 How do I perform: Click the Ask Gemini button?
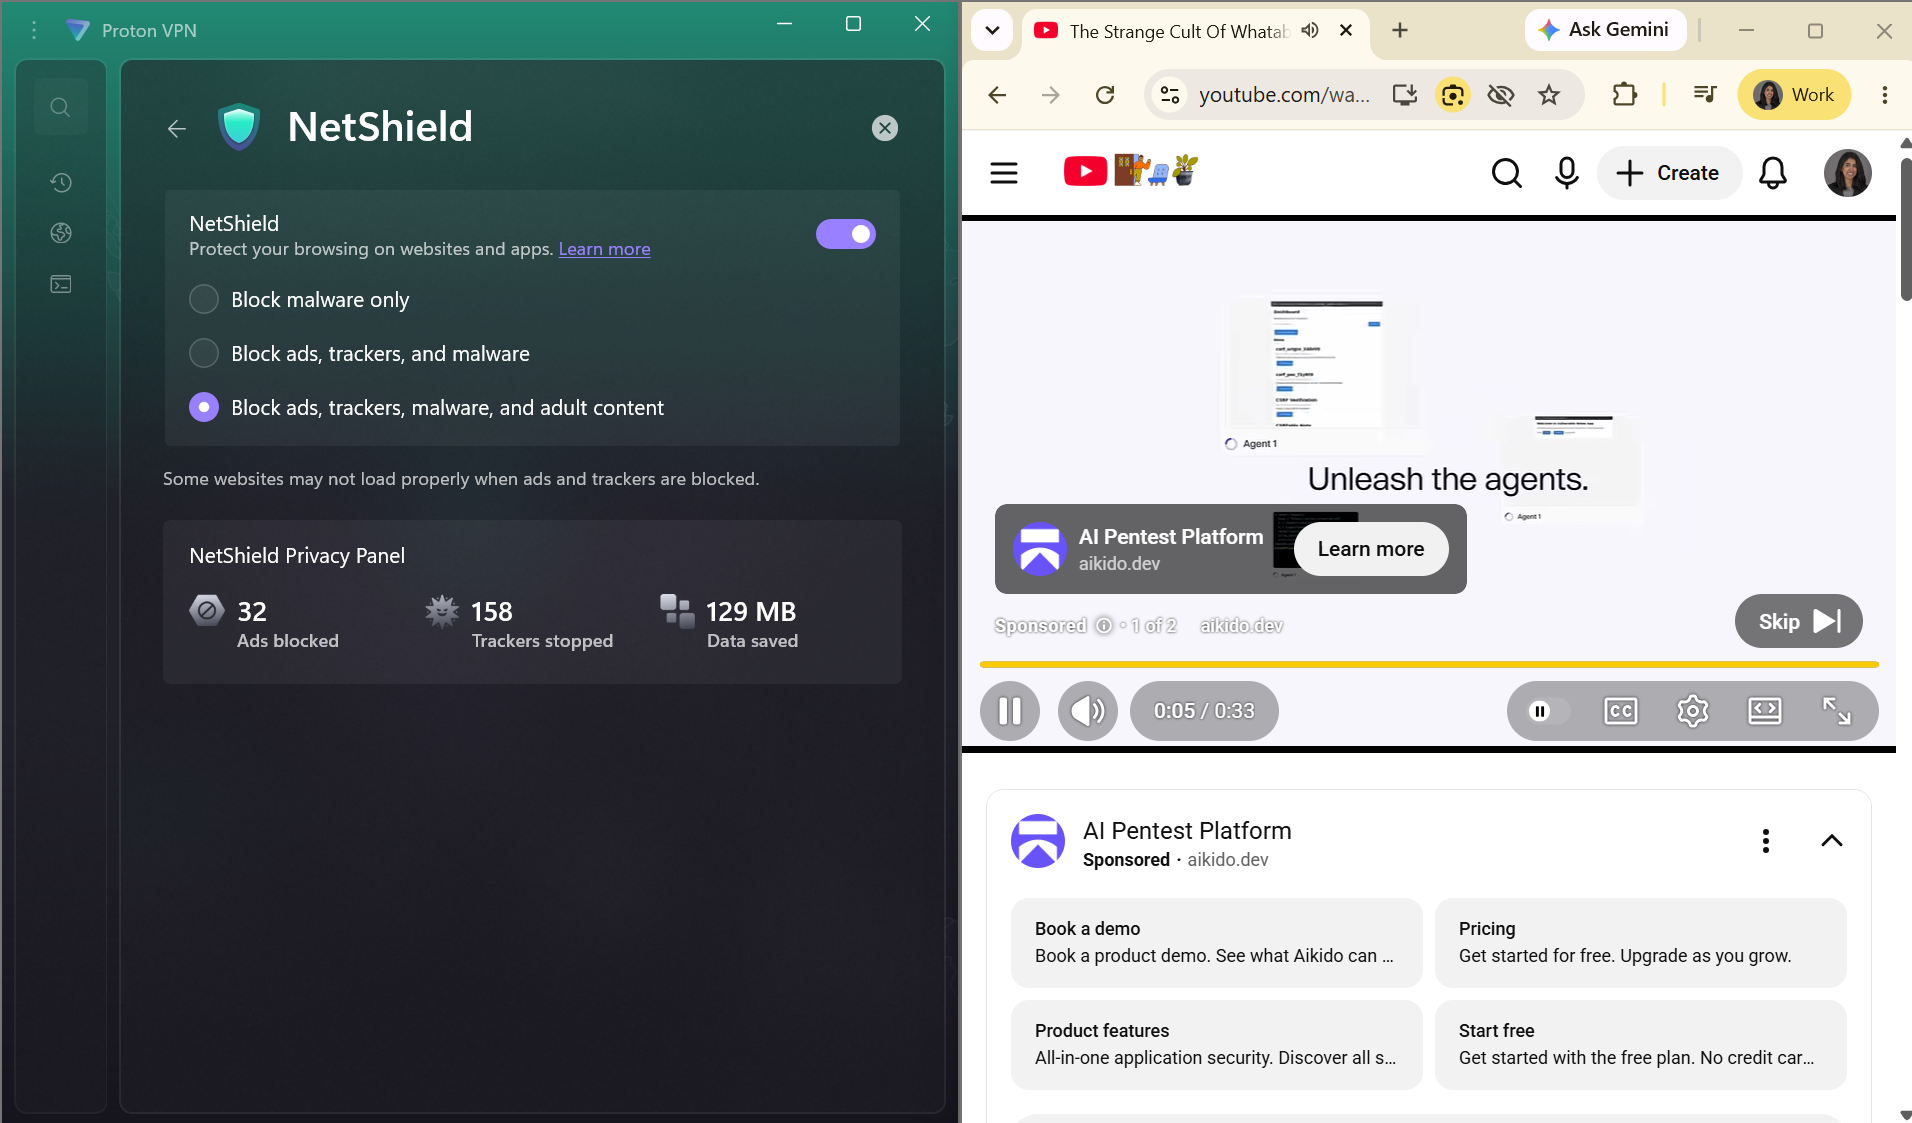1605,30
